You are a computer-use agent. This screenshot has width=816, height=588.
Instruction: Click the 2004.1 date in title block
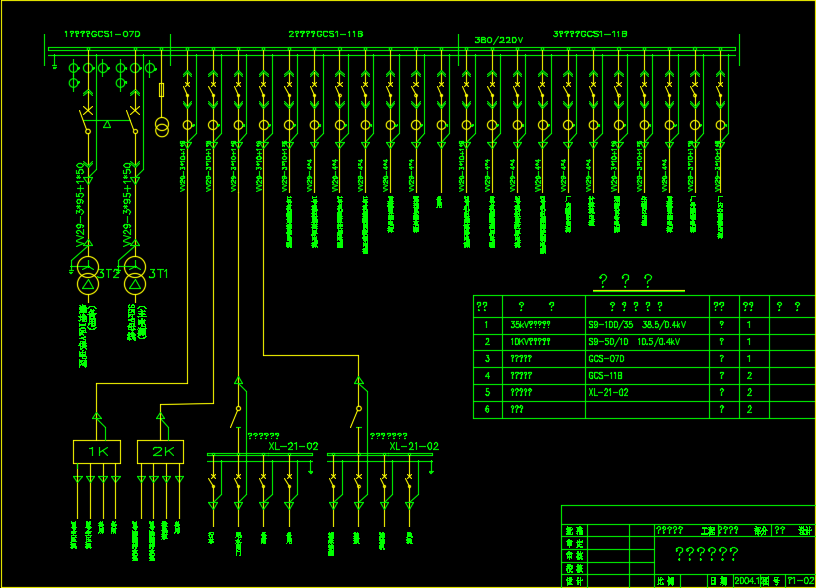click(x=747, y=580)
